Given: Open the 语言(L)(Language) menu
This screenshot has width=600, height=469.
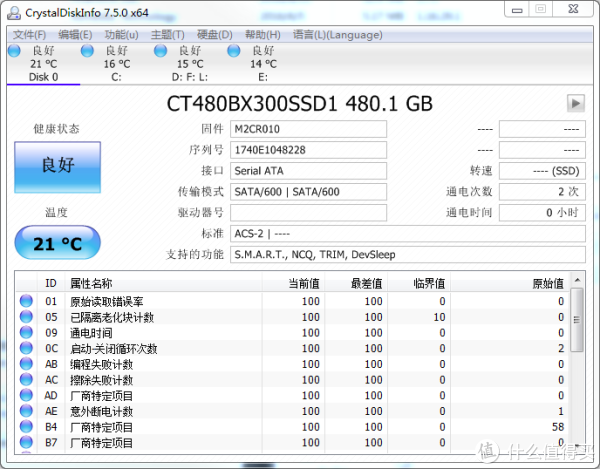Looking at the screenshot, I should pyautogui.click(x=338, y=35).
